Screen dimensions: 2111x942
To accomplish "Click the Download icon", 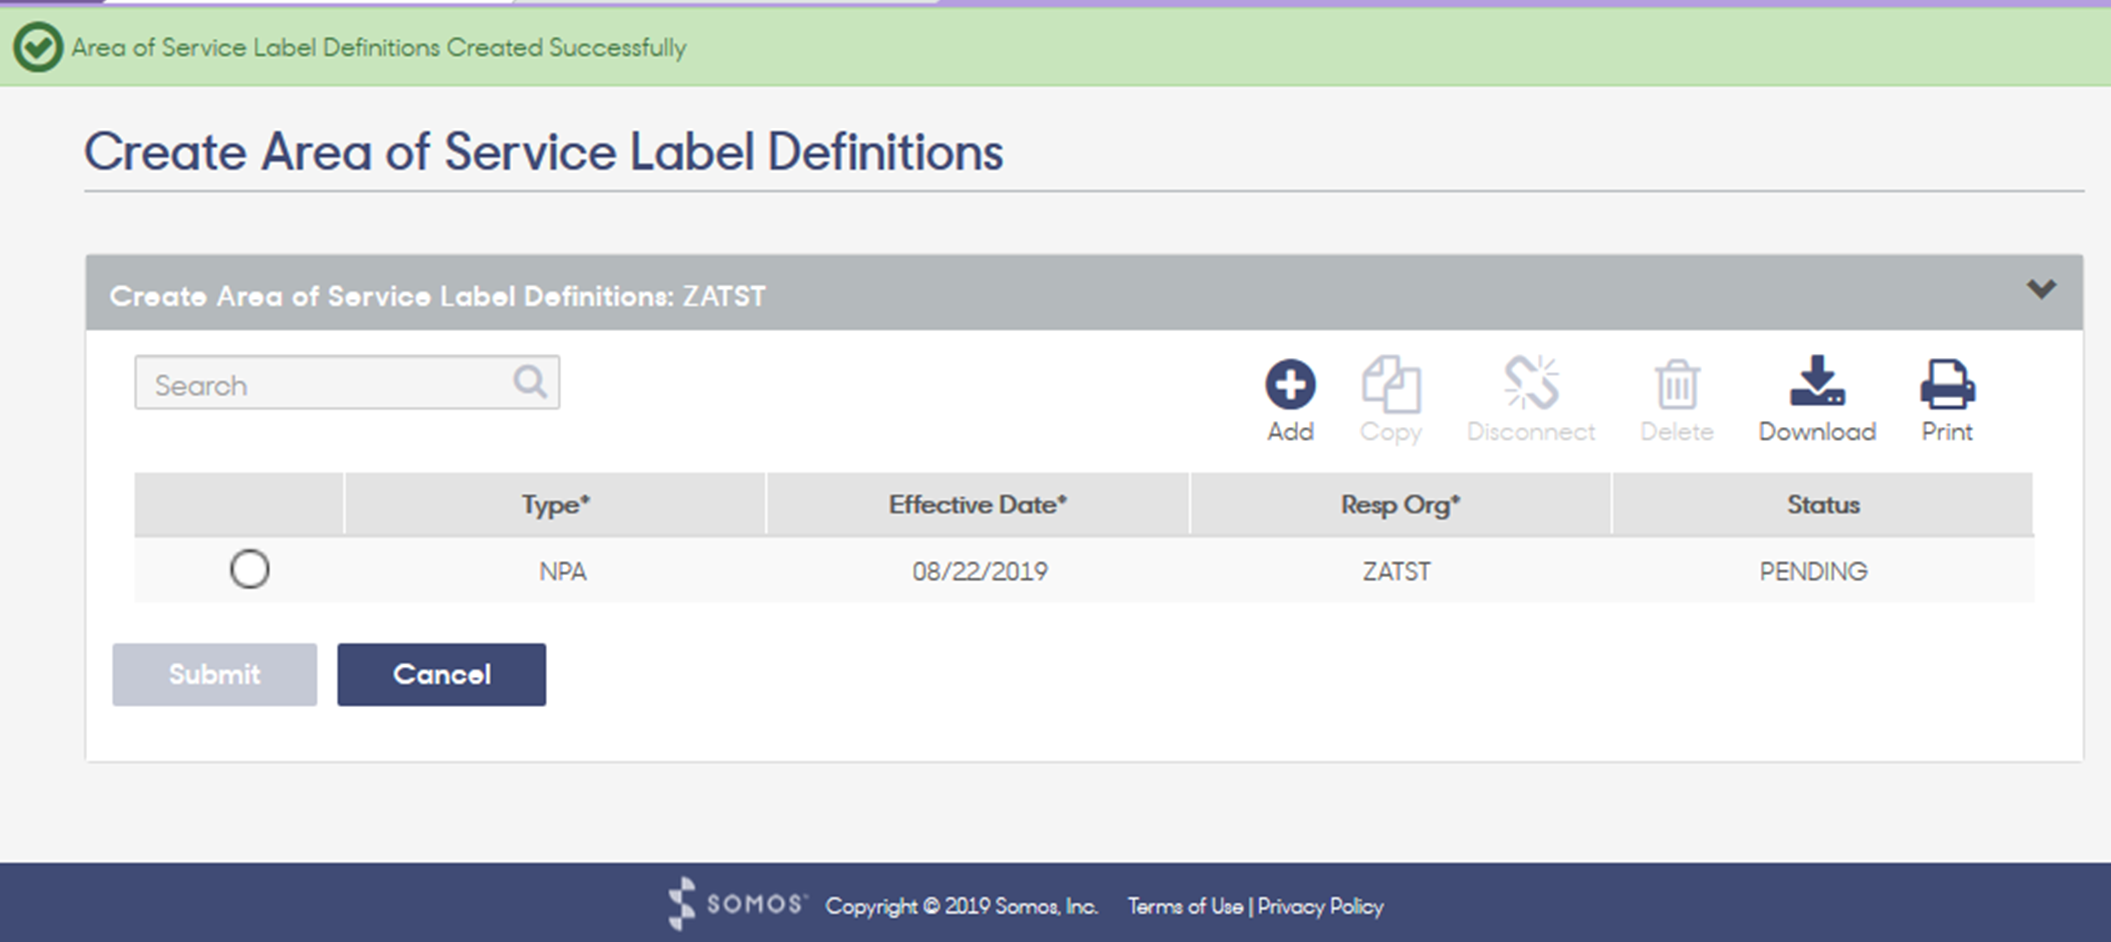I will [1817, 381].
